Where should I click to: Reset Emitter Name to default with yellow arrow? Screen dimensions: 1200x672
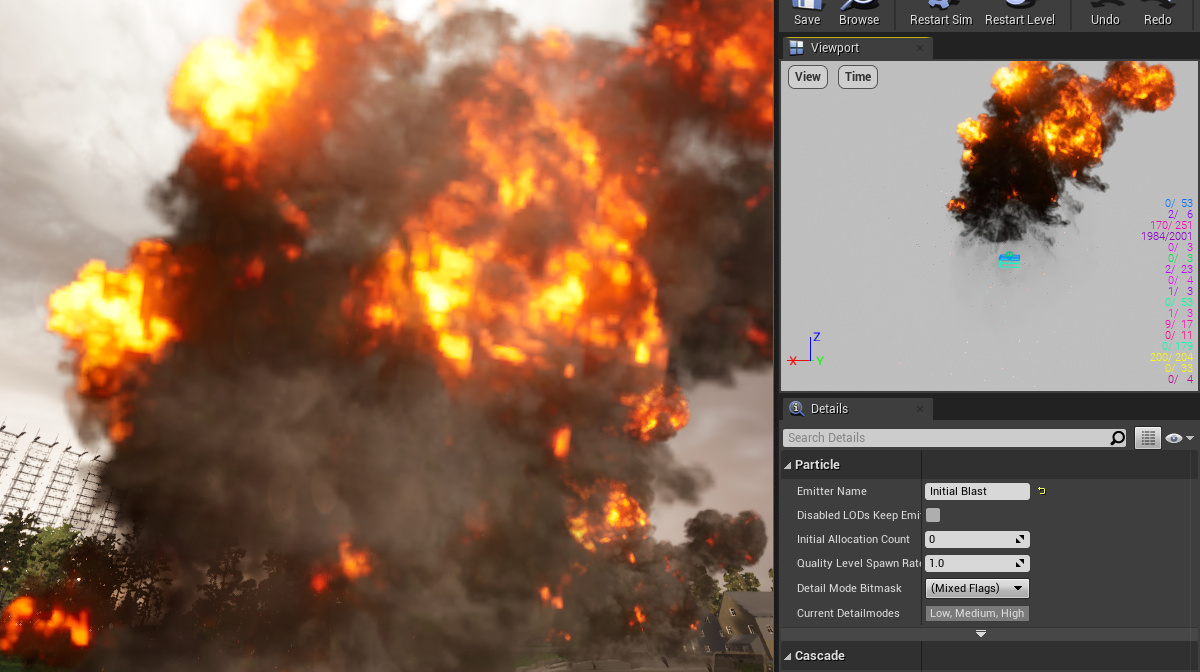tap(1042, 491)
